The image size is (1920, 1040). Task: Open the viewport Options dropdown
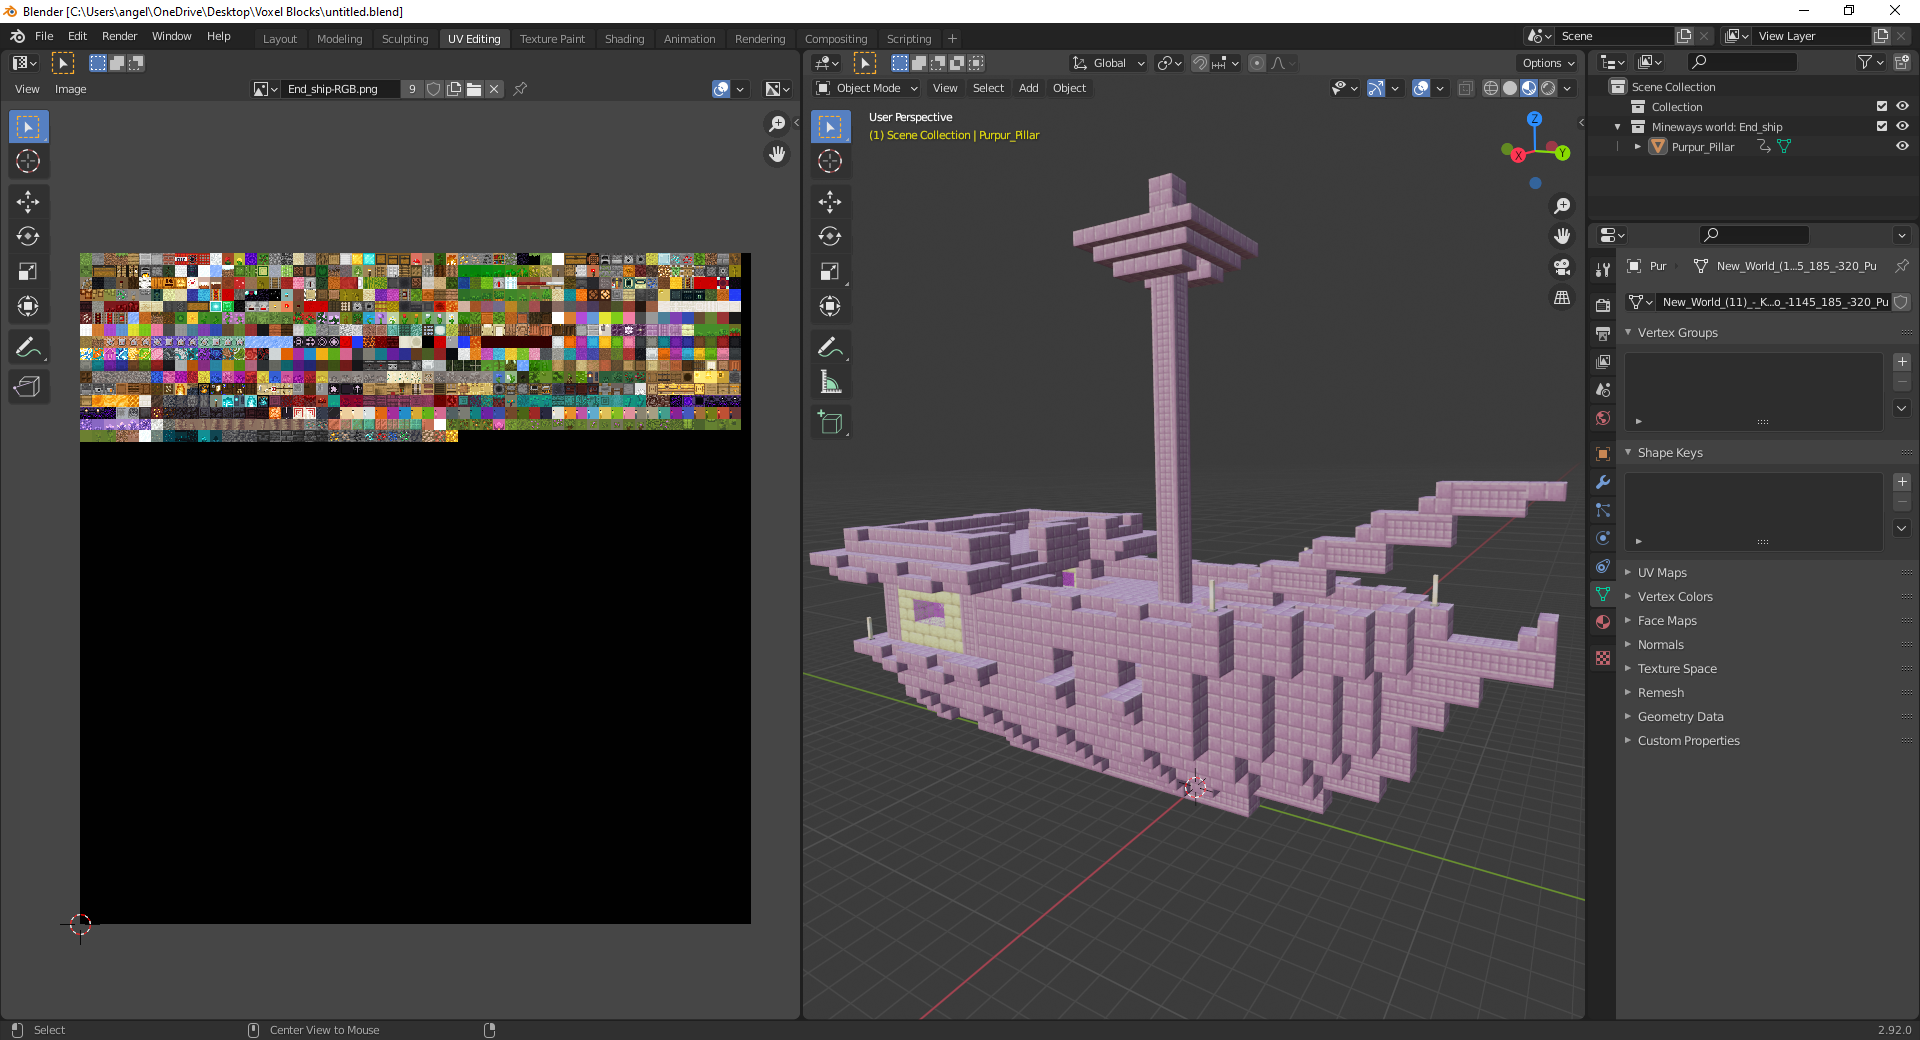pyautogui.click(x=1548, y=63)
